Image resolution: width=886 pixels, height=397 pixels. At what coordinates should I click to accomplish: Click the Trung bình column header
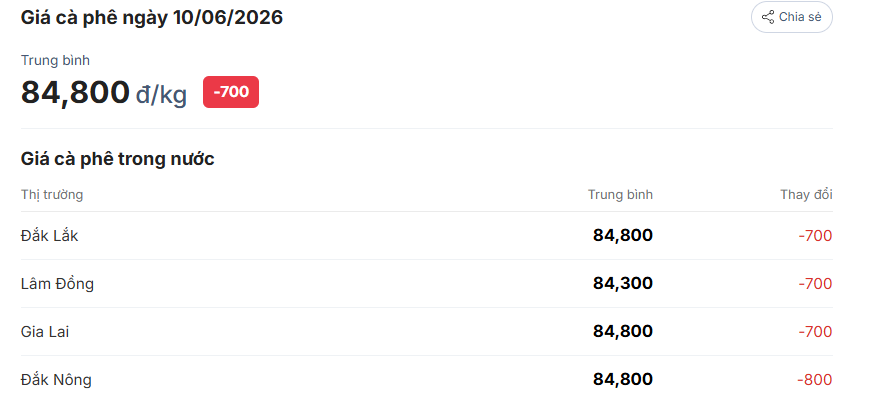[x=620, y=195]
